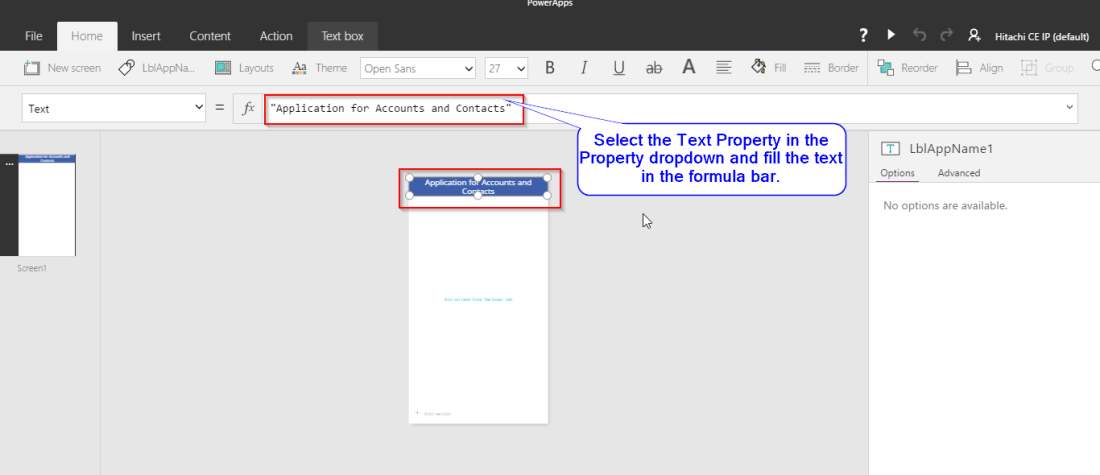Open the help question mark

pyautogui.click(x=864, y=35)
